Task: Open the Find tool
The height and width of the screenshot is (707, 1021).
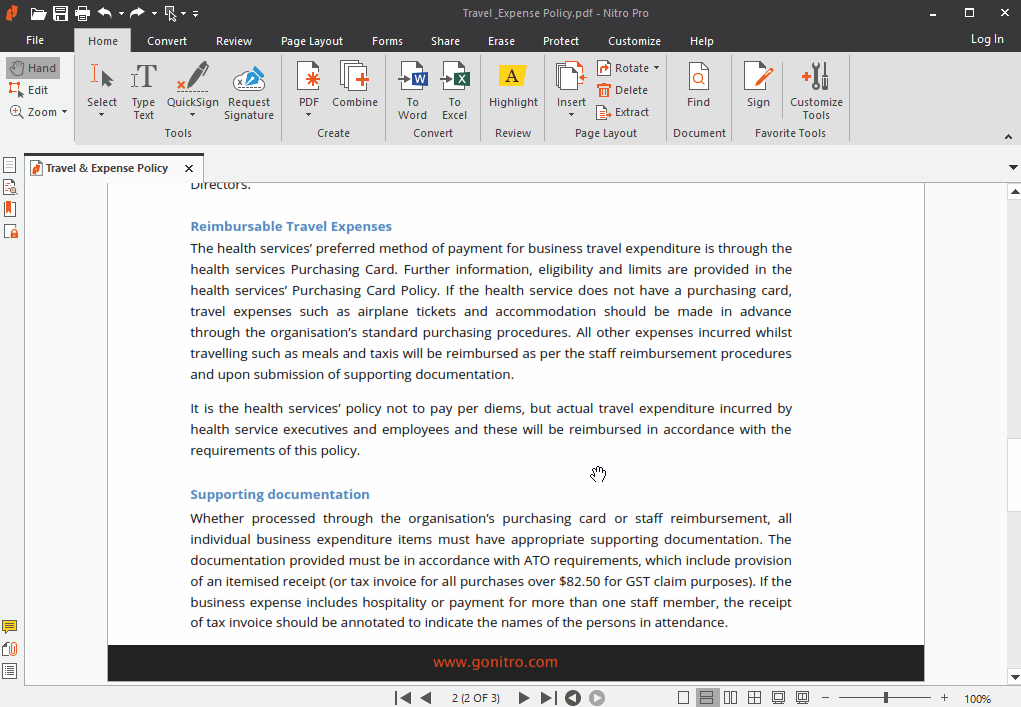Action: [699, 90]
